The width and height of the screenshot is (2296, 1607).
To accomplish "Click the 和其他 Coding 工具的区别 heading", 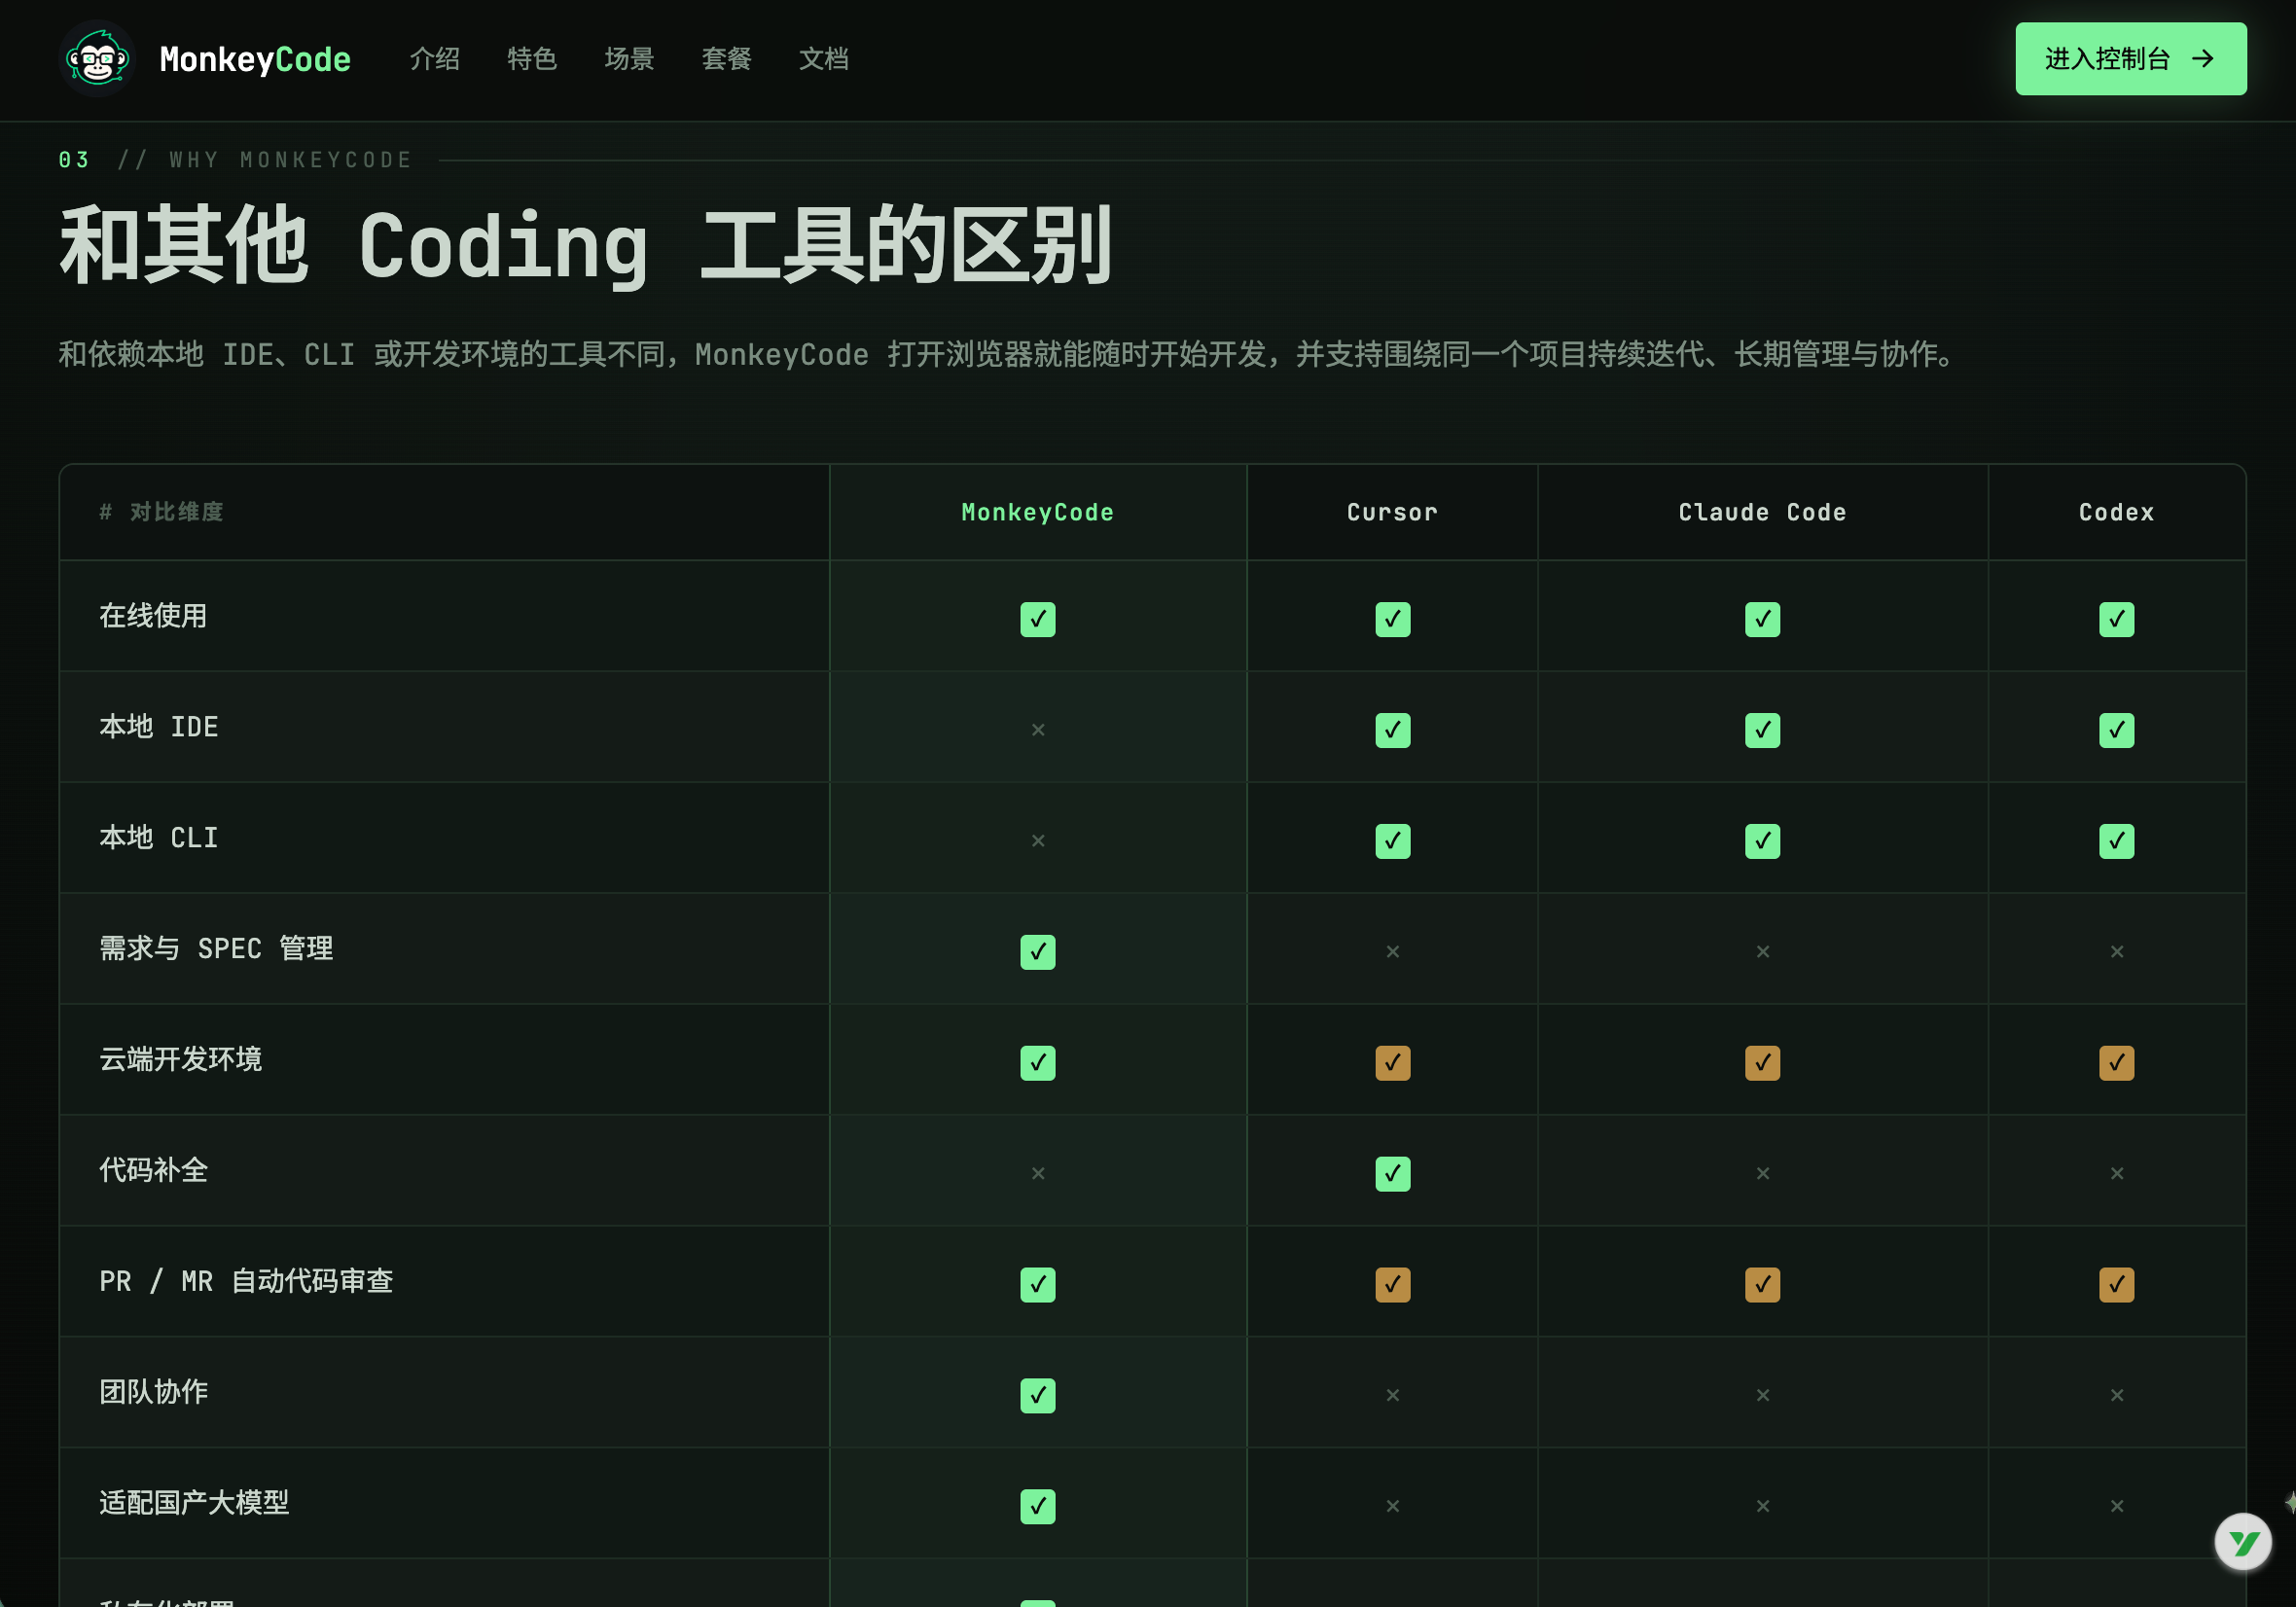I will coord(585,246).
